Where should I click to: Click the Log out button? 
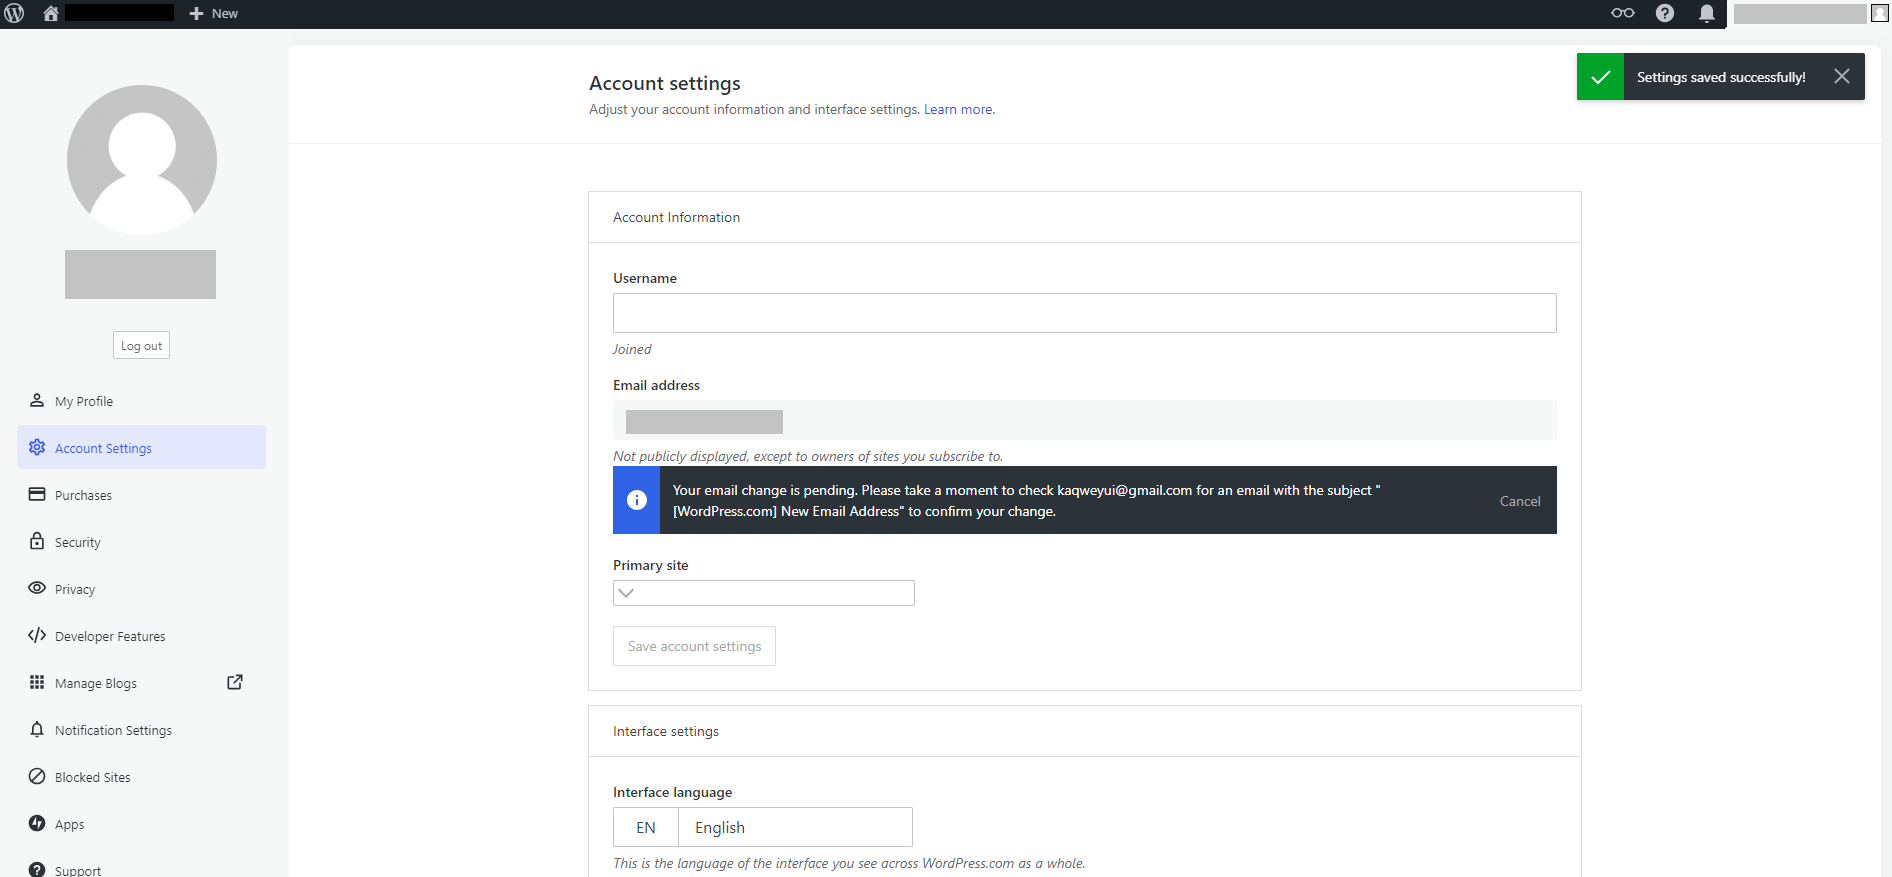(x=141, y=345)
